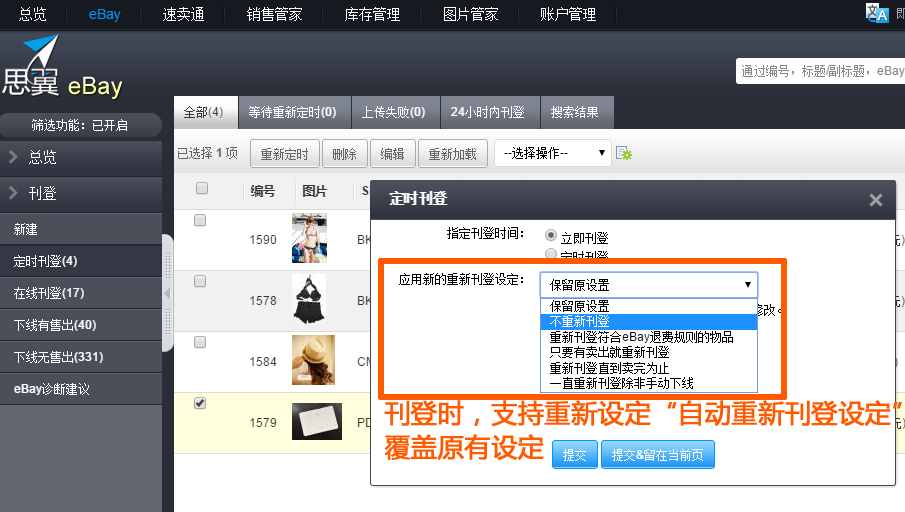The height and width of the screenshot is (512, 905).
Task: Switch to the 上传失败(0) tab
Action: (x=395, y=113)
